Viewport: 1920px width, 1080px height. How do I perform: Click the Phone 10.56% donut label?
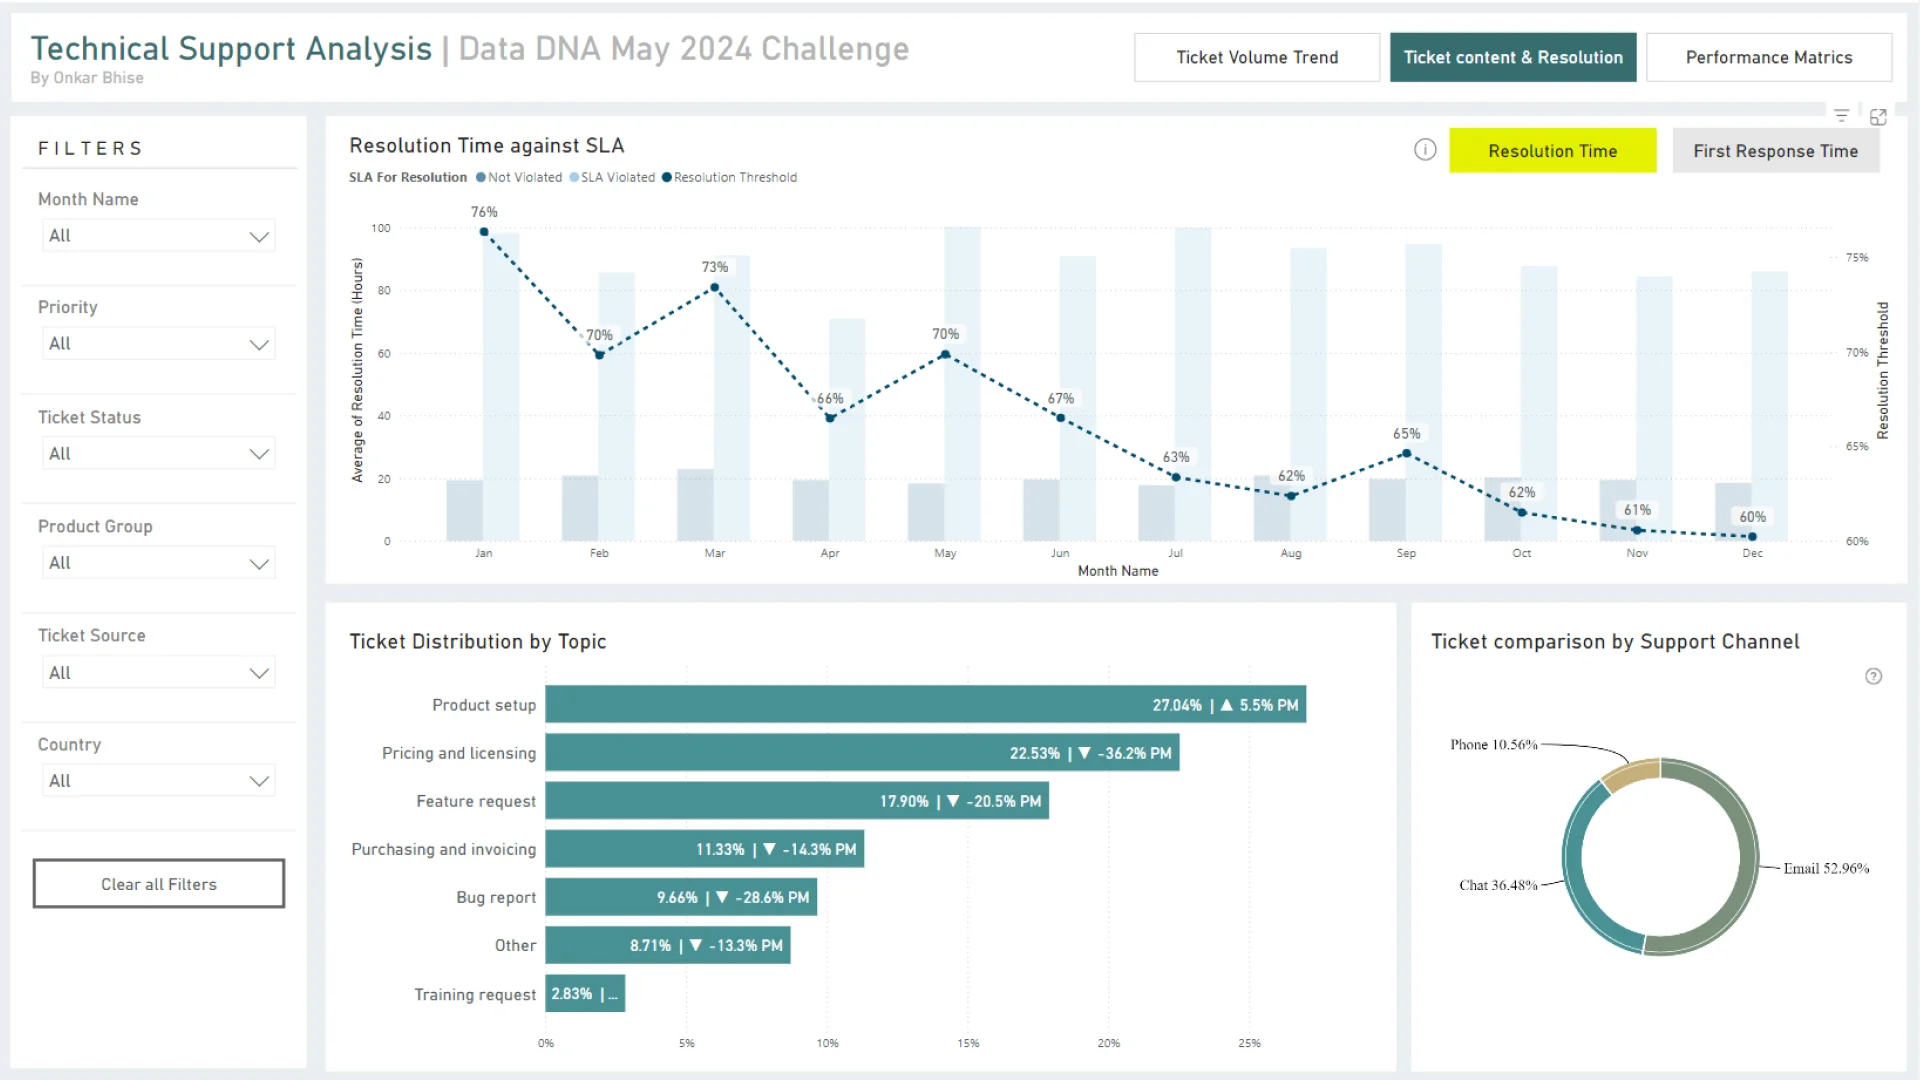1494,744
